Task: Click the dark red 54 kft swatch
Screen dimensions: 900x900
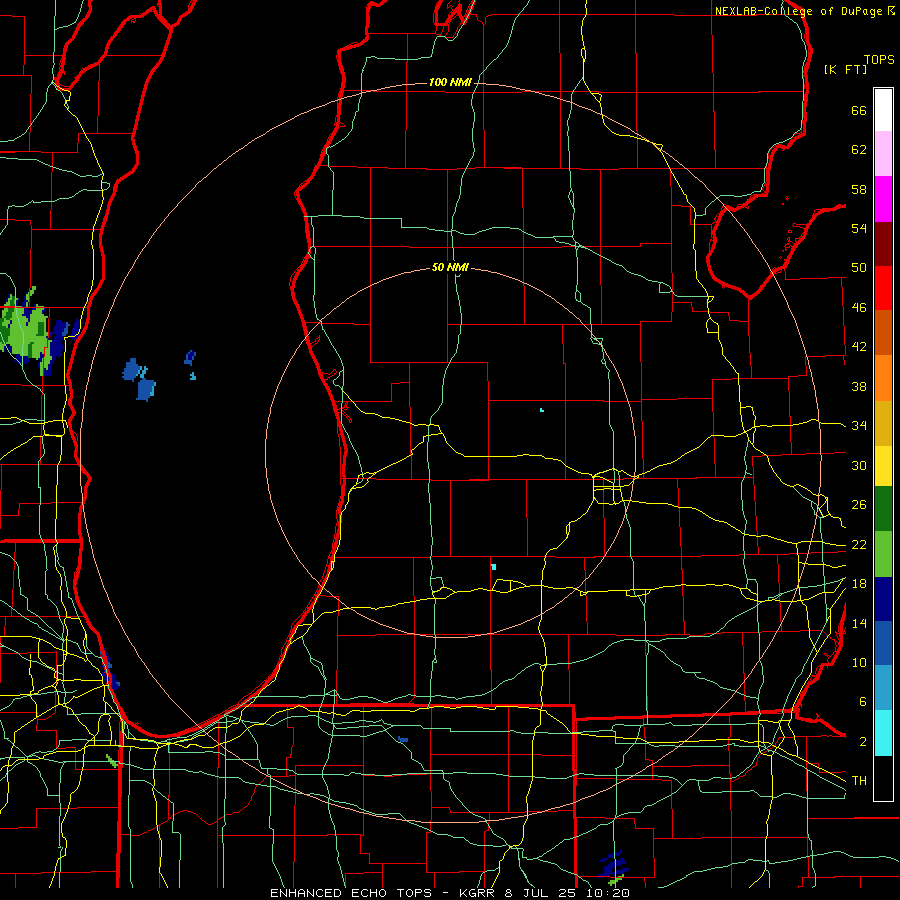Action: pyautogui.click(x=883, y=244)
